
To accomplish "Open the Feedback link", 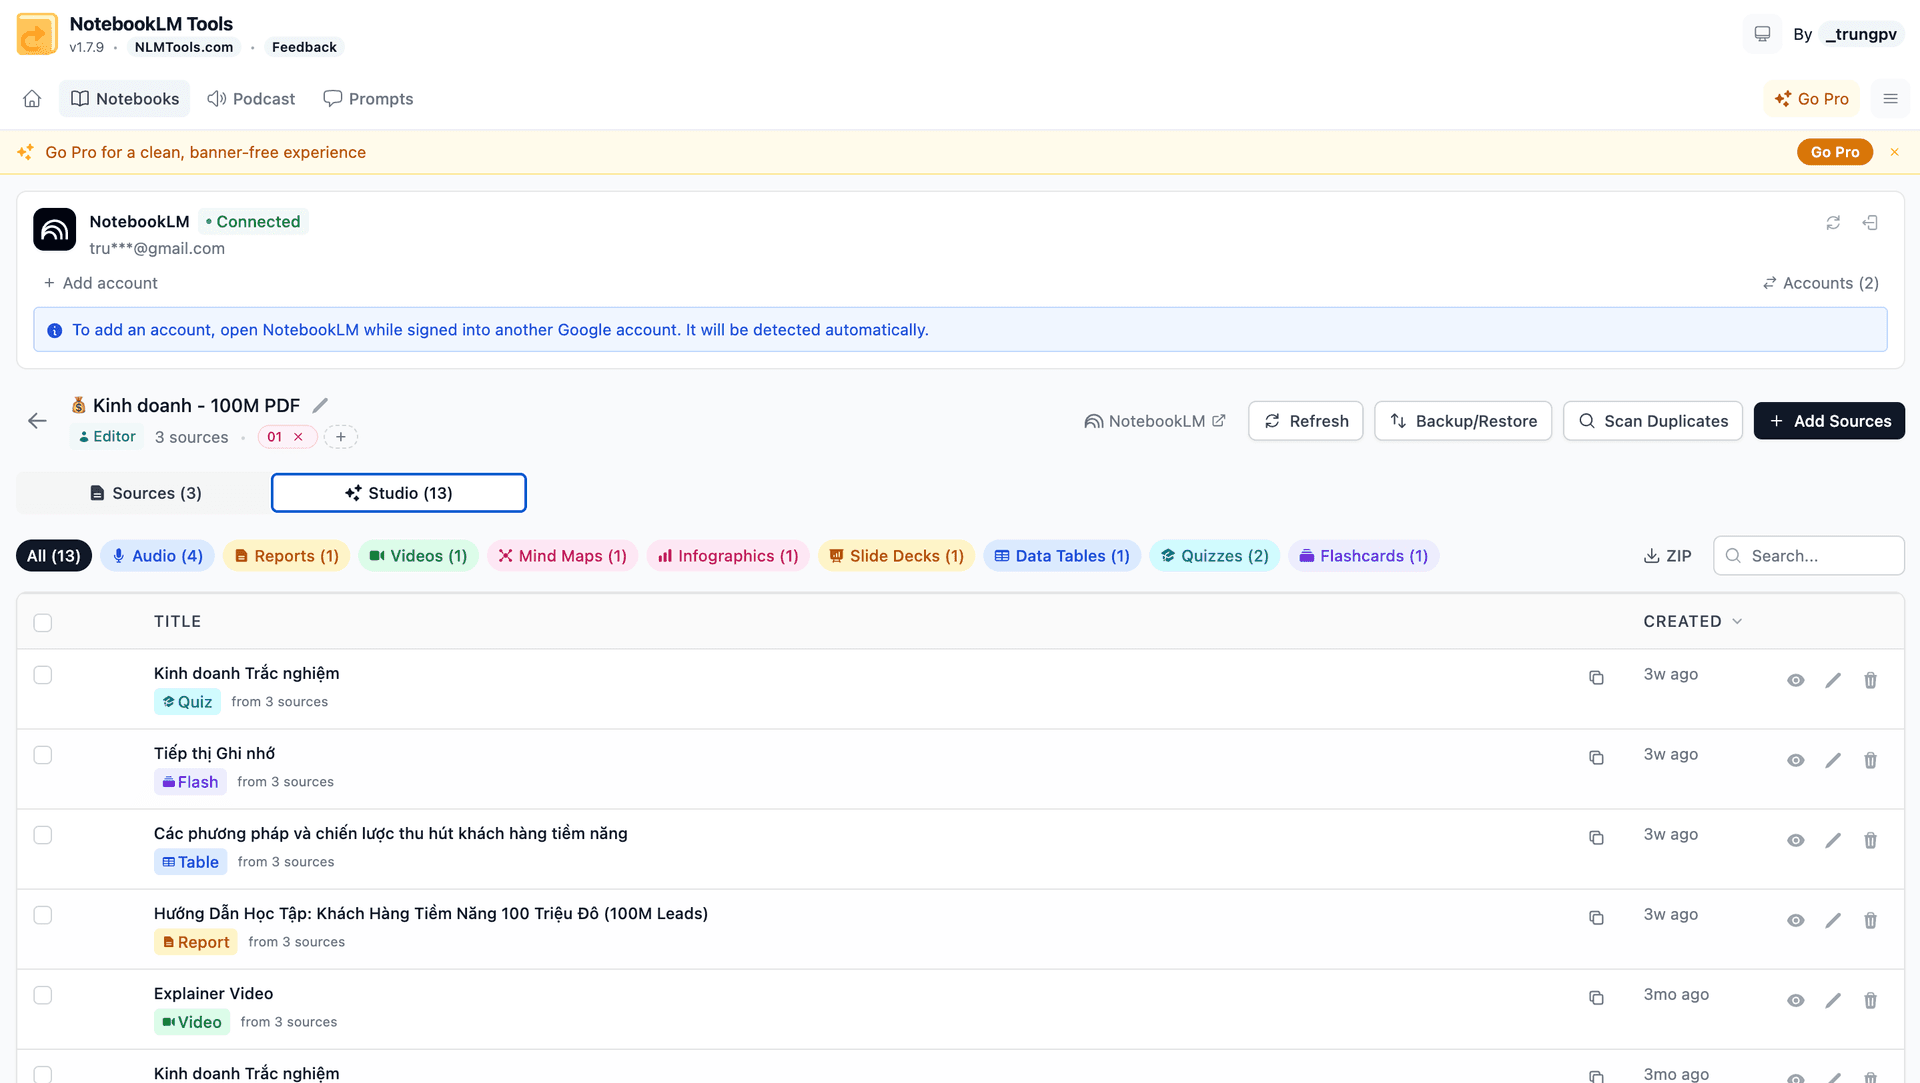I will tap(304, 46).
